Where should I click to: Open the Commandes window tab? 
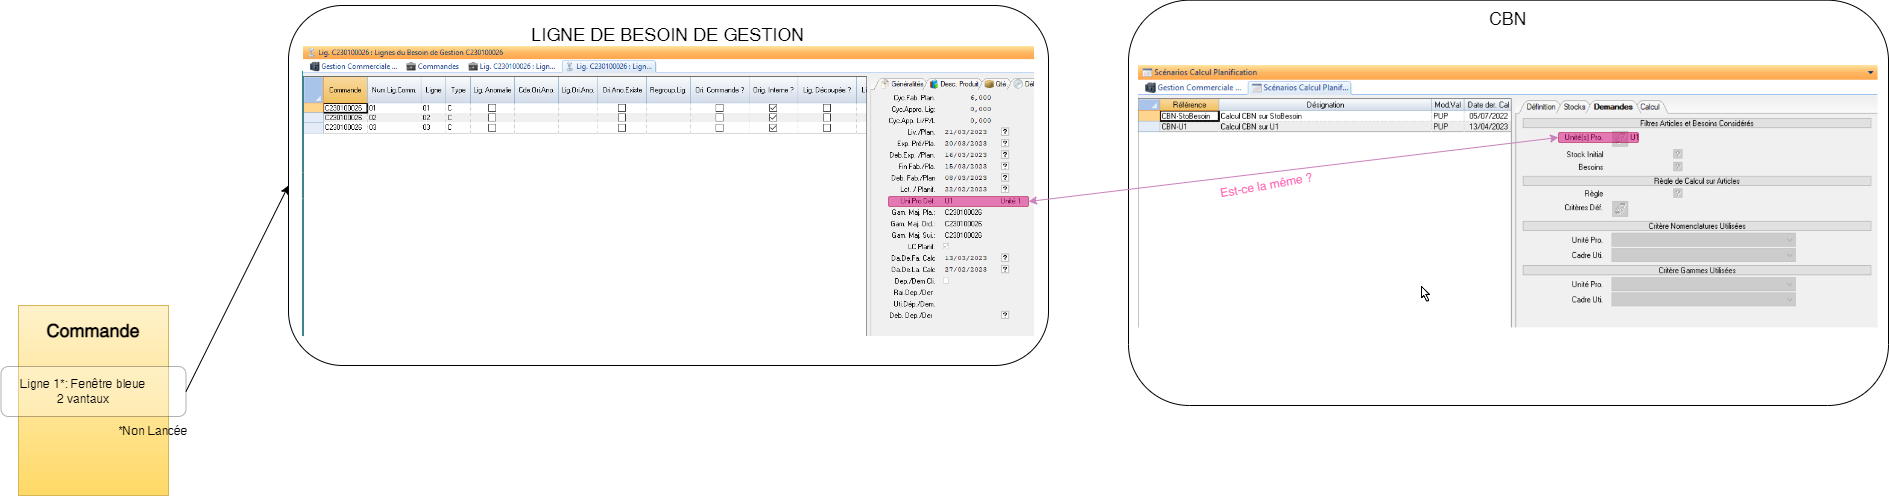click(432, 67)
